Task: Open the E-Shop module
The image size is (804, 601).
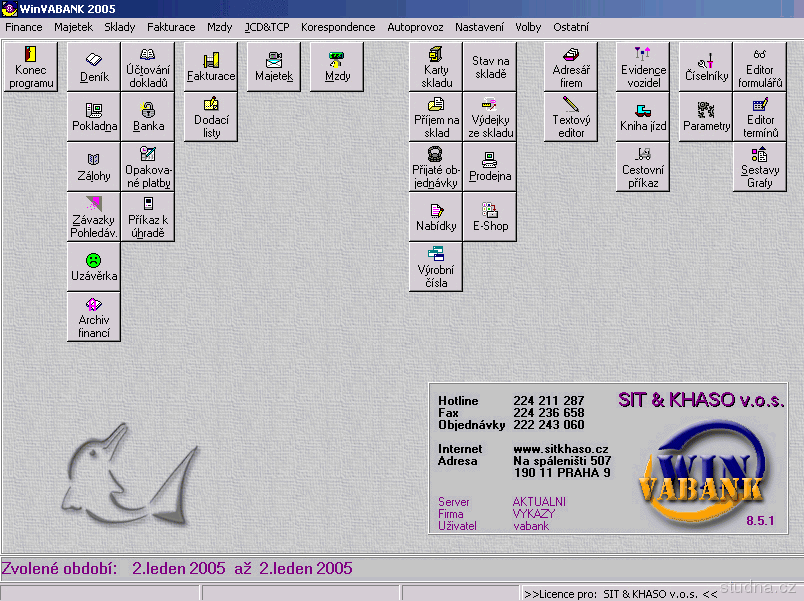Action: click(490, 217)
